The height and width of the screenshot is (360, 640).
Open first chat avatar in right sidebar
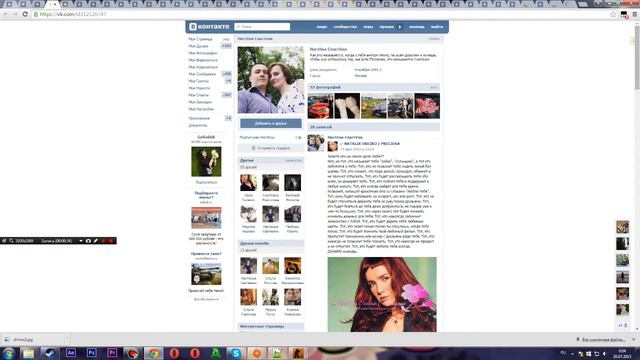[622, 227]
